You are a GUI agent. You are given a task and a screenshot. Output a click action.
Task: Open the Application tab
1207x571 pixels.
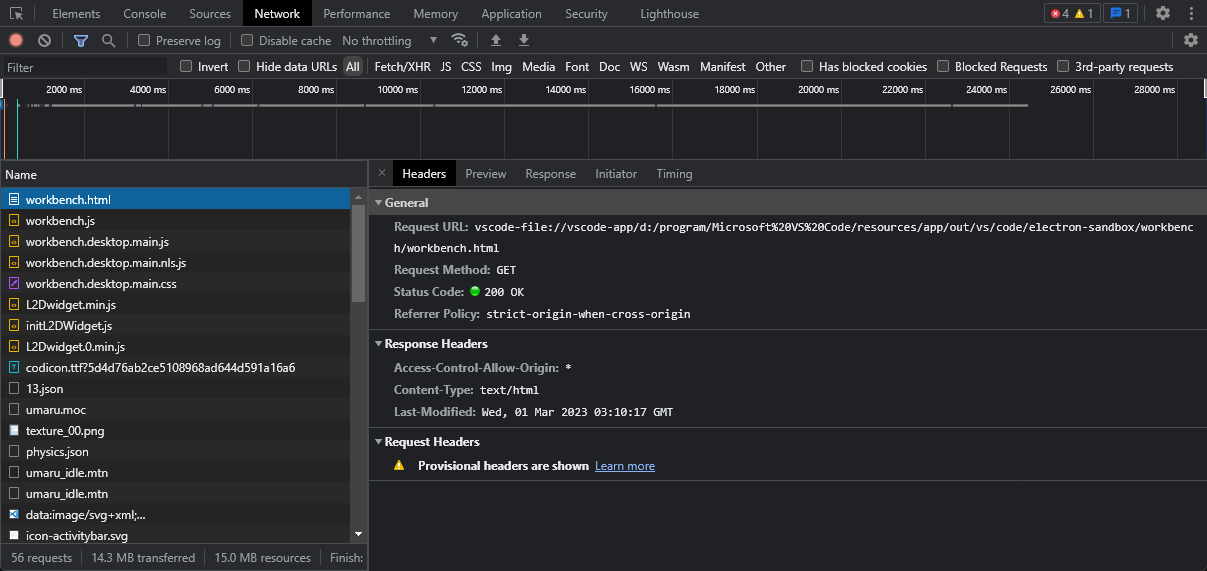[511, 14]
